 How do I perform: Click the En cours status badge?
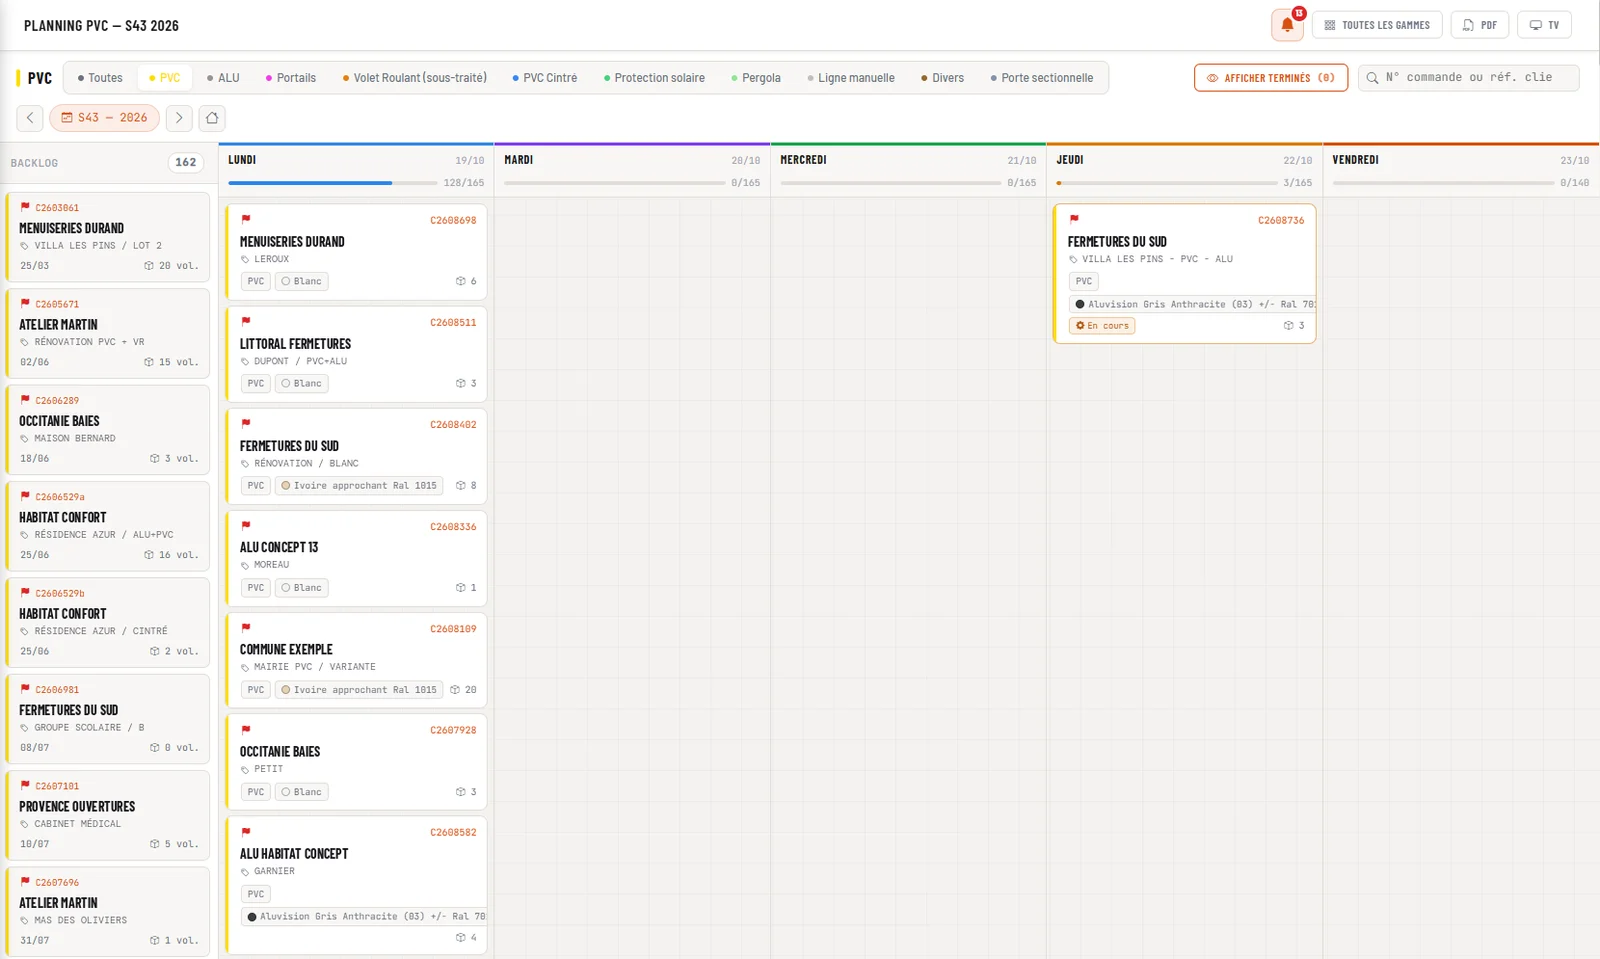(x=1102, y=325)
